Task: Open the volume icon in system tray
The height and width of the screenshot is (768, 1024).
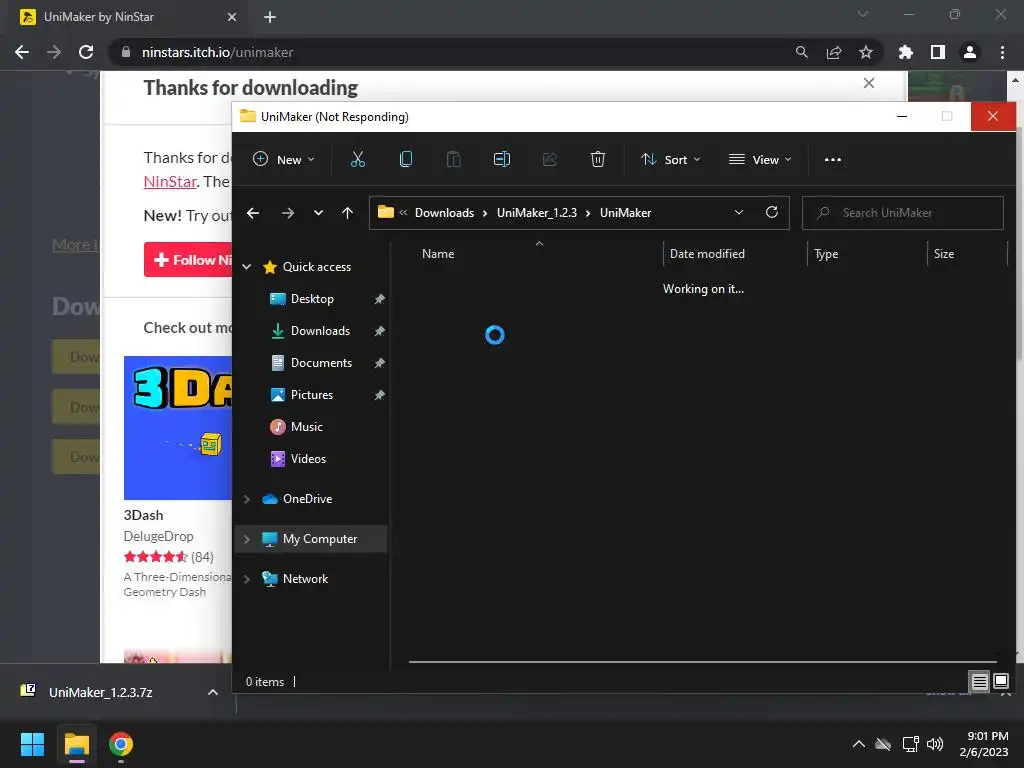Action: 935,744
